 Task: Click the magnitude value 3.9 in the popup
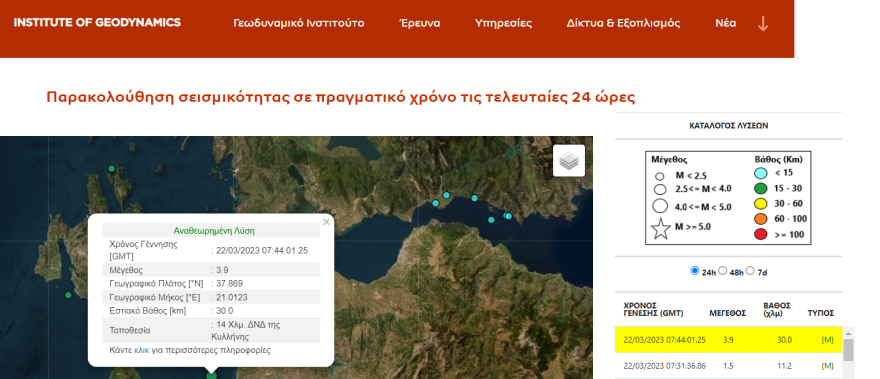[x=222, y=270]
